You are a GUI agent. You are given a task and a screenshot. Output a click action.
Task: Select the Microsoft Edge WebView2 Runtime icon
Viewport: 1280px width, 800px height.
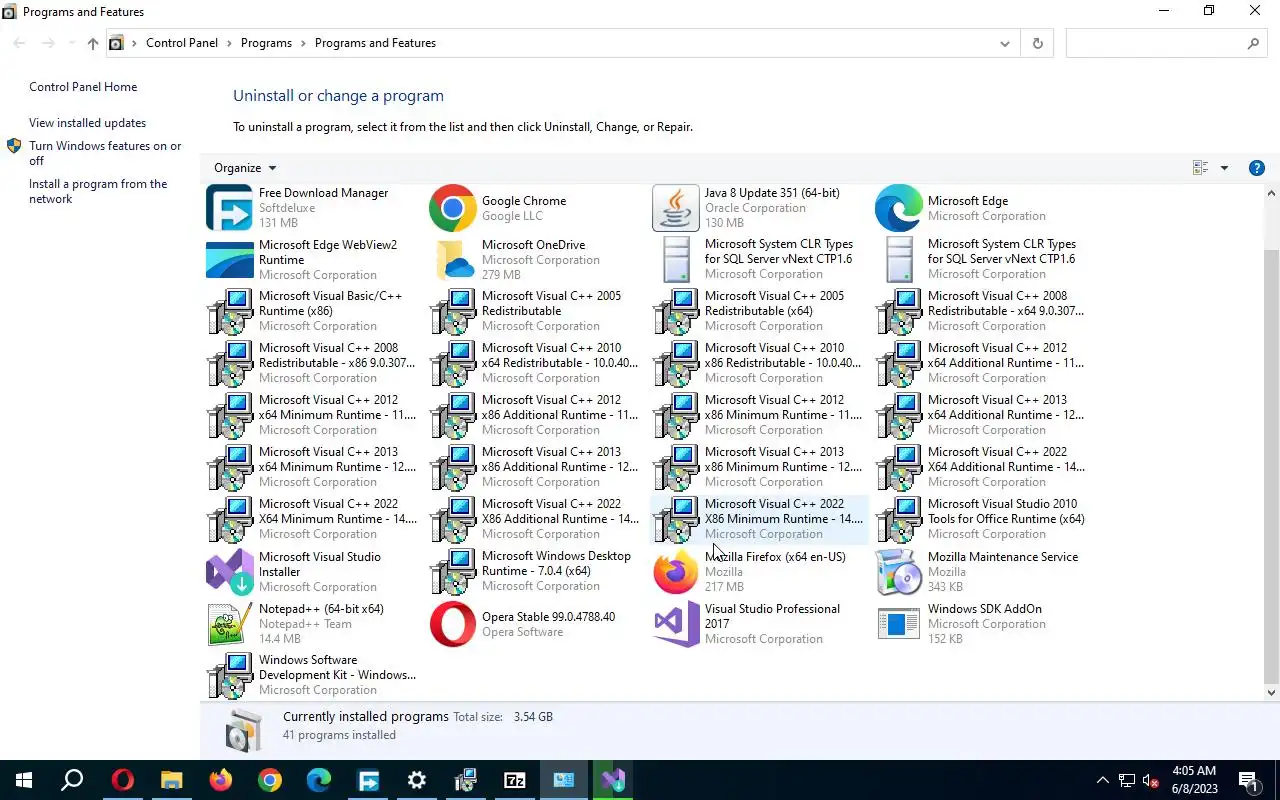[229, 260]
